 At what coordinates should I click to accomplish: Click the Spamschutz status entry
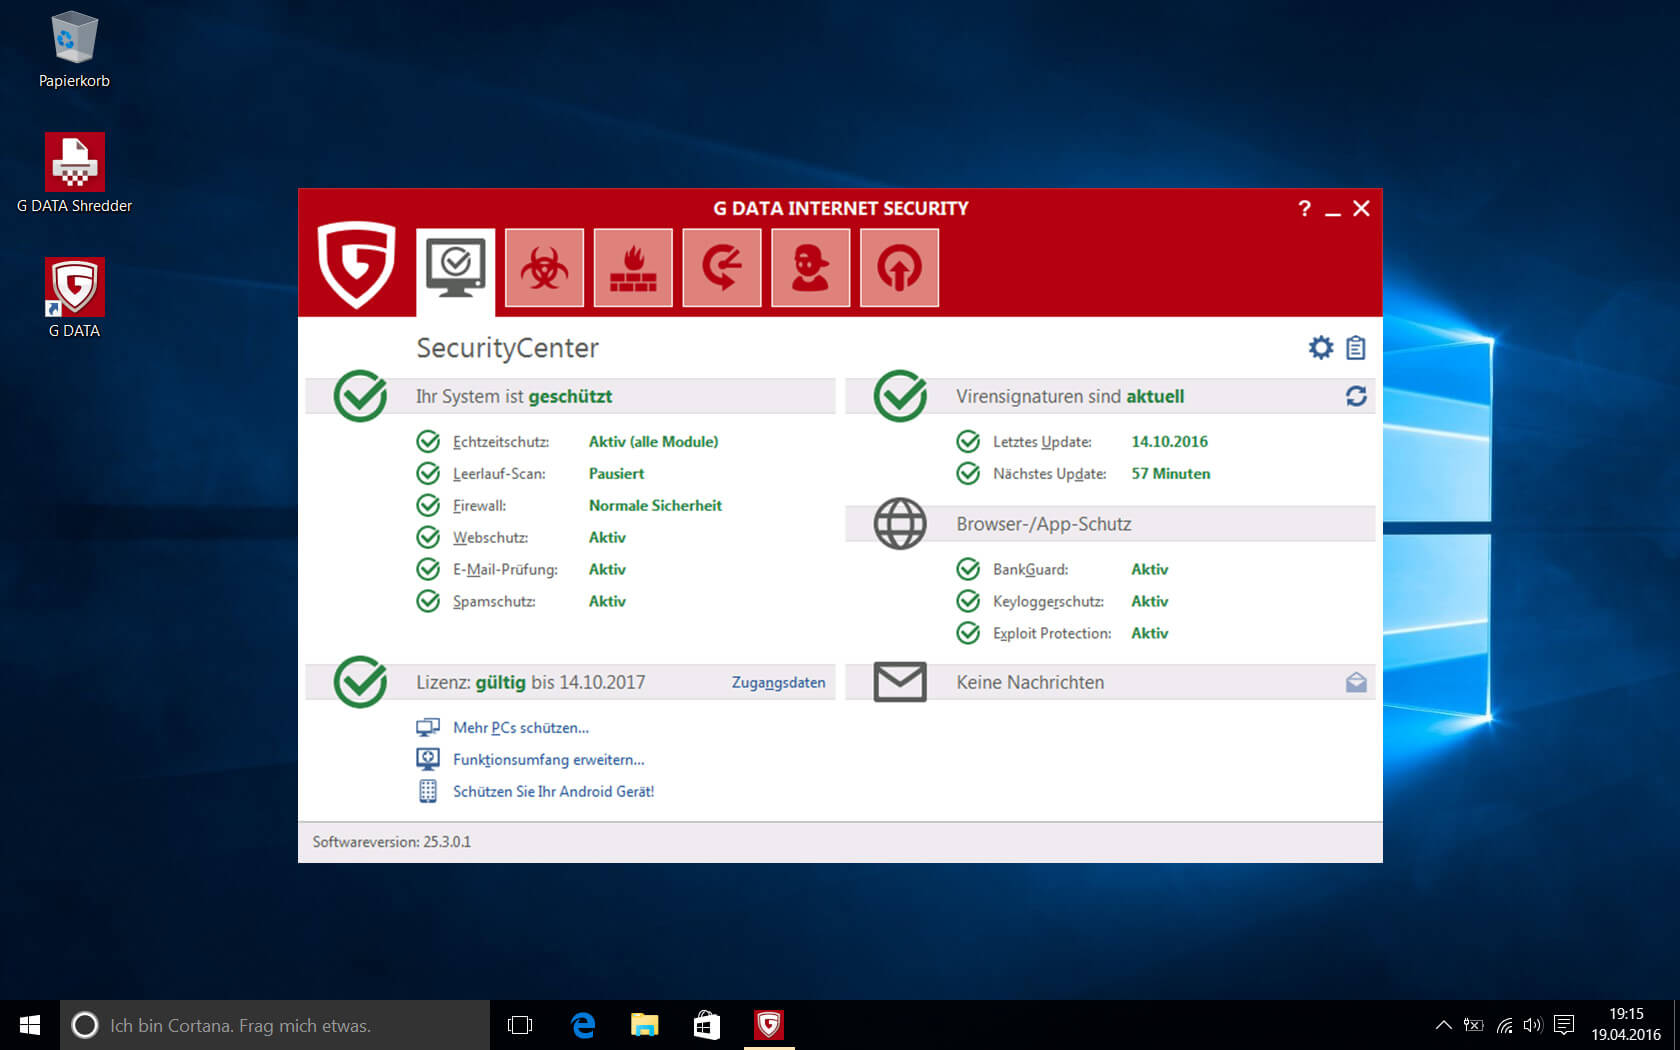coord(494,601)
